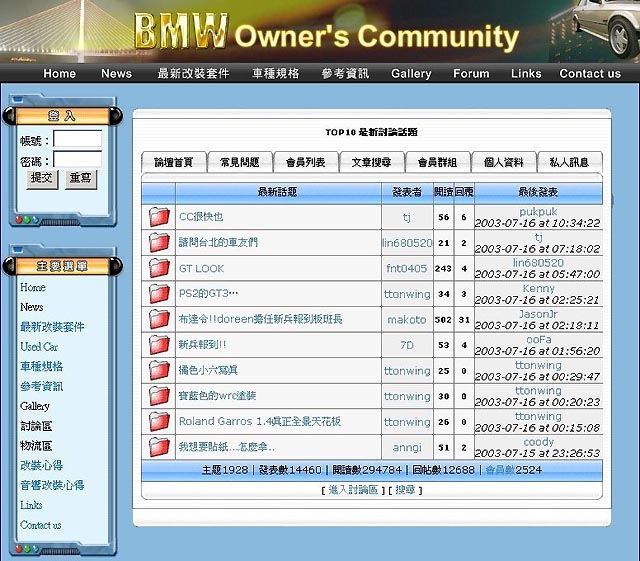Submit login with the 提交 button
This screenshot has height=561, width=640.
42,179
